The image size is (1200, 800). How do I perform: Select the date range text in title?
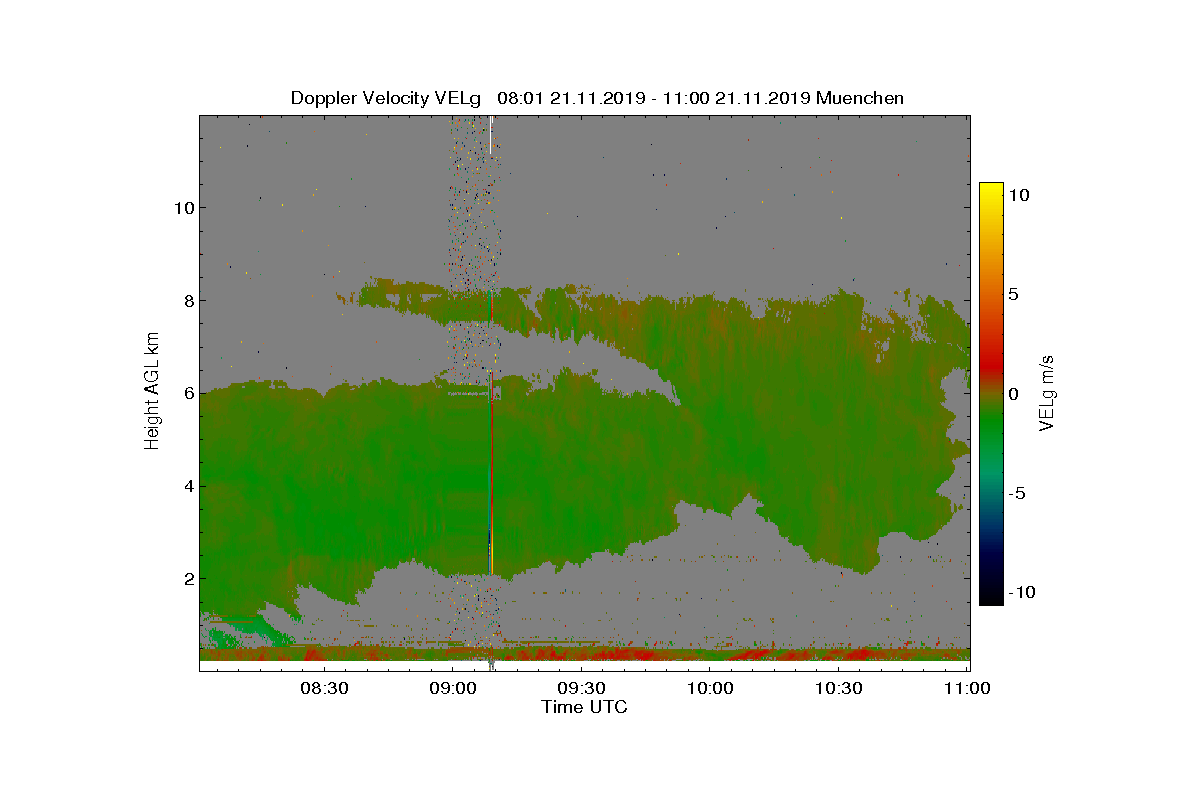pos(654,98)
